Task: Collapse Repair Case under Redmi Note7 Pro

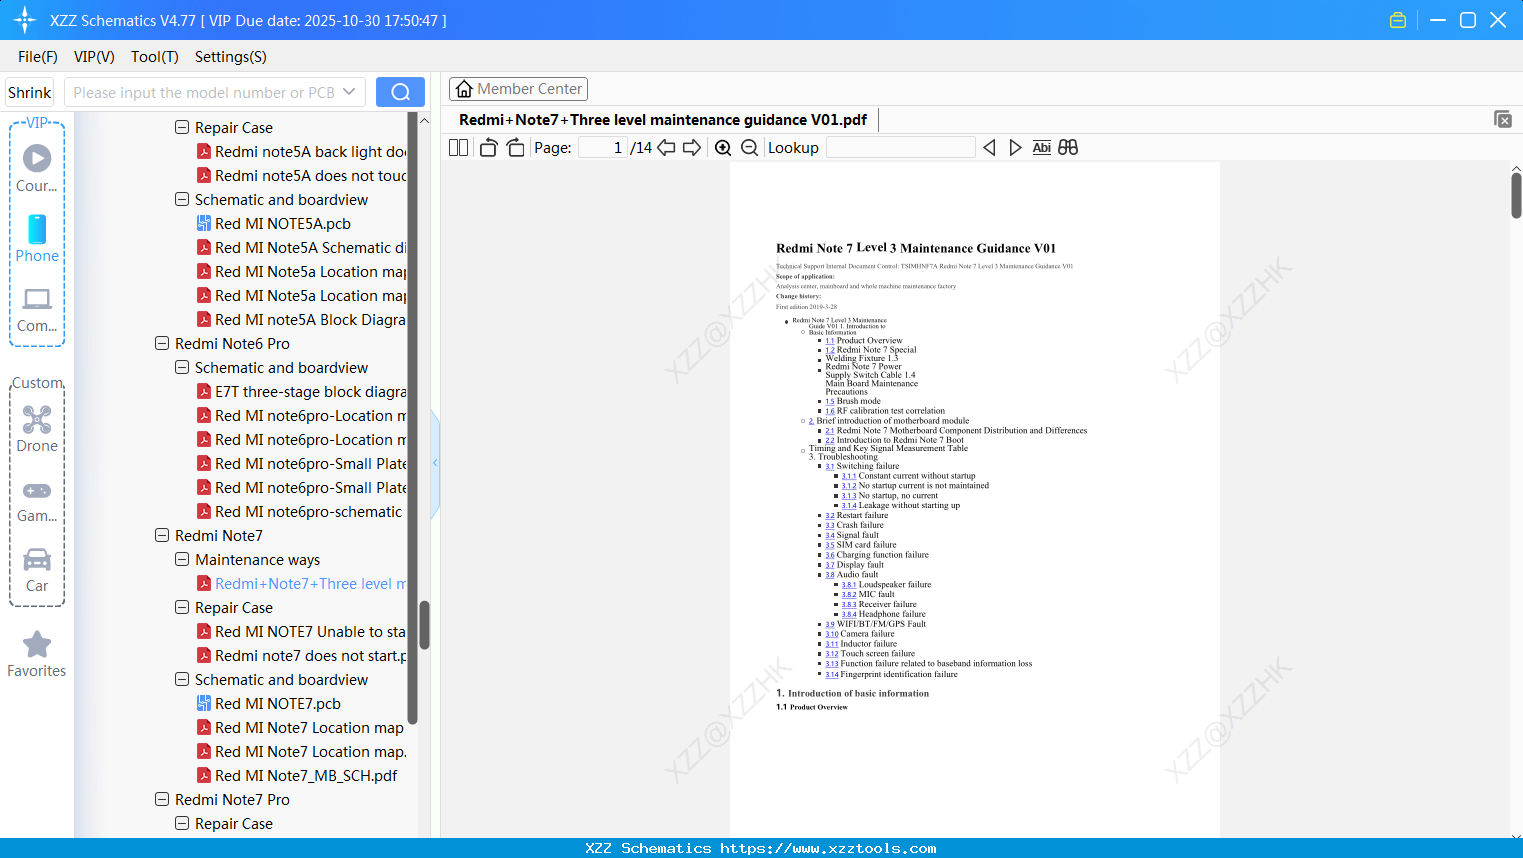Action: 182,824
